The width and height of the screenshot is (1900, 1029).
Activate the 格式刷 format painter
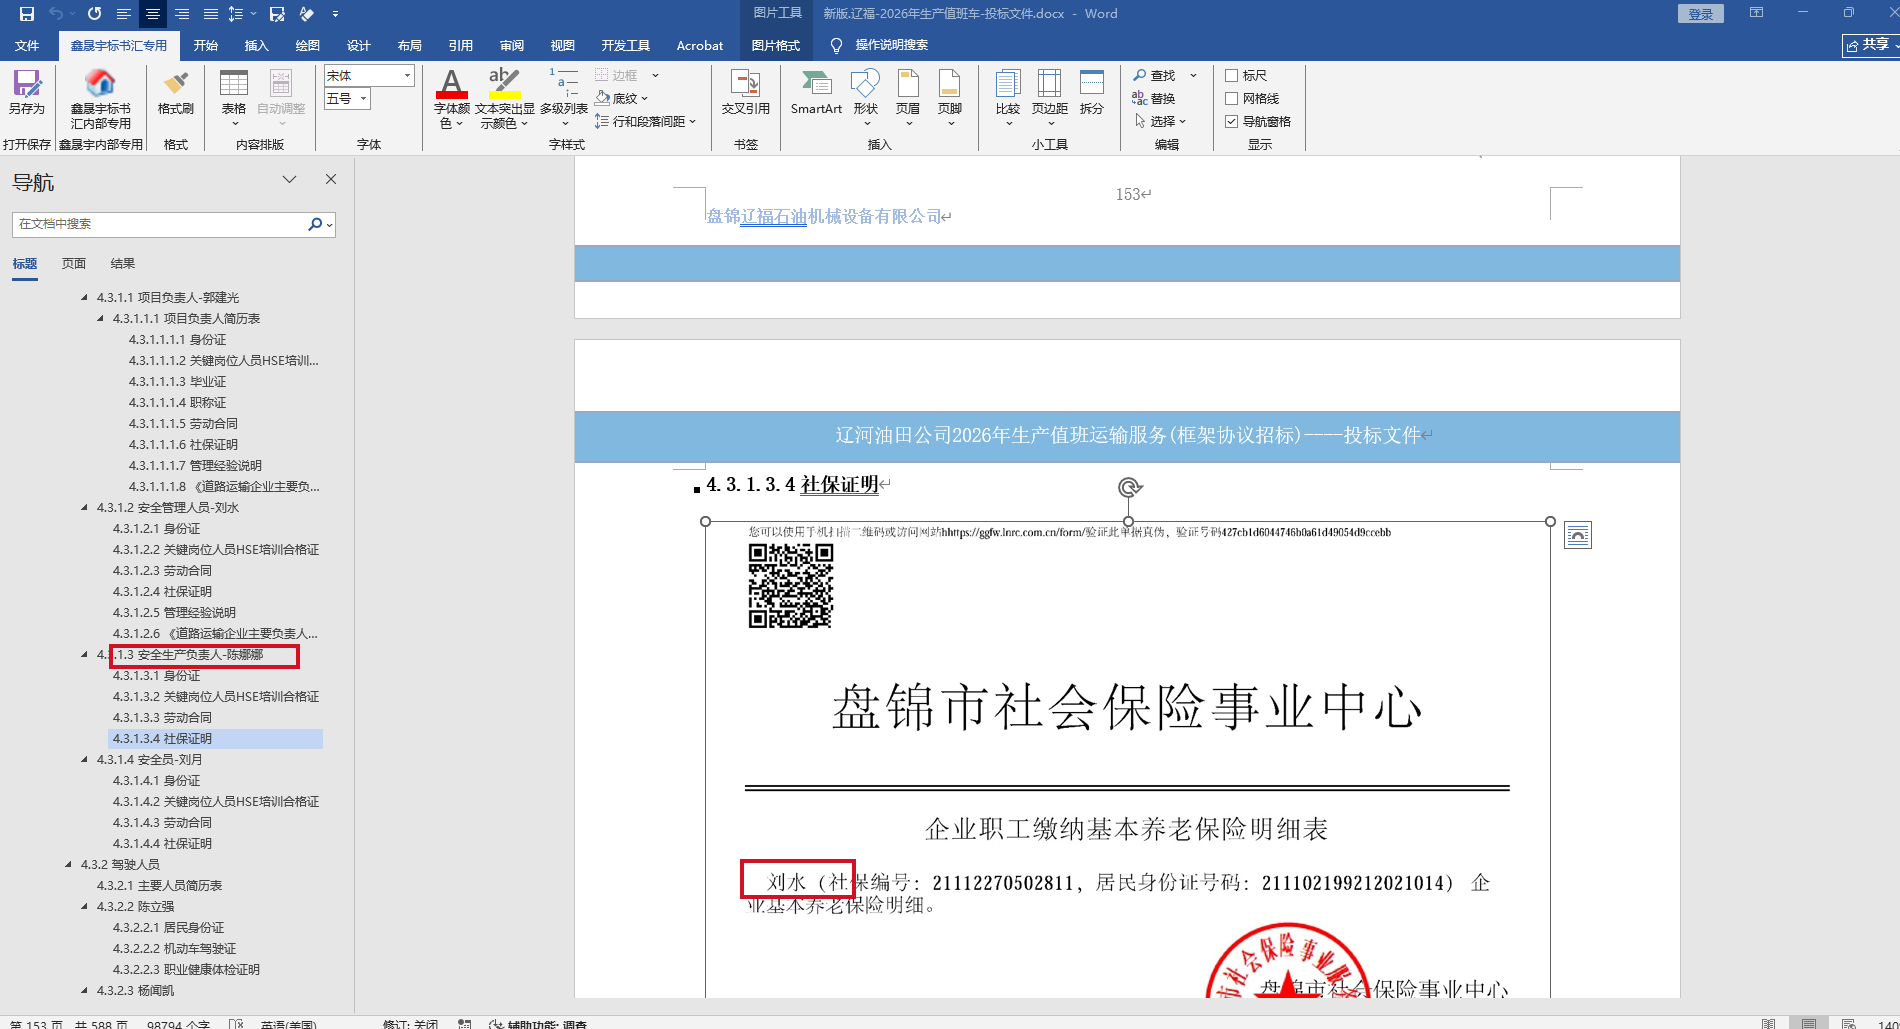tap(175, 92)
